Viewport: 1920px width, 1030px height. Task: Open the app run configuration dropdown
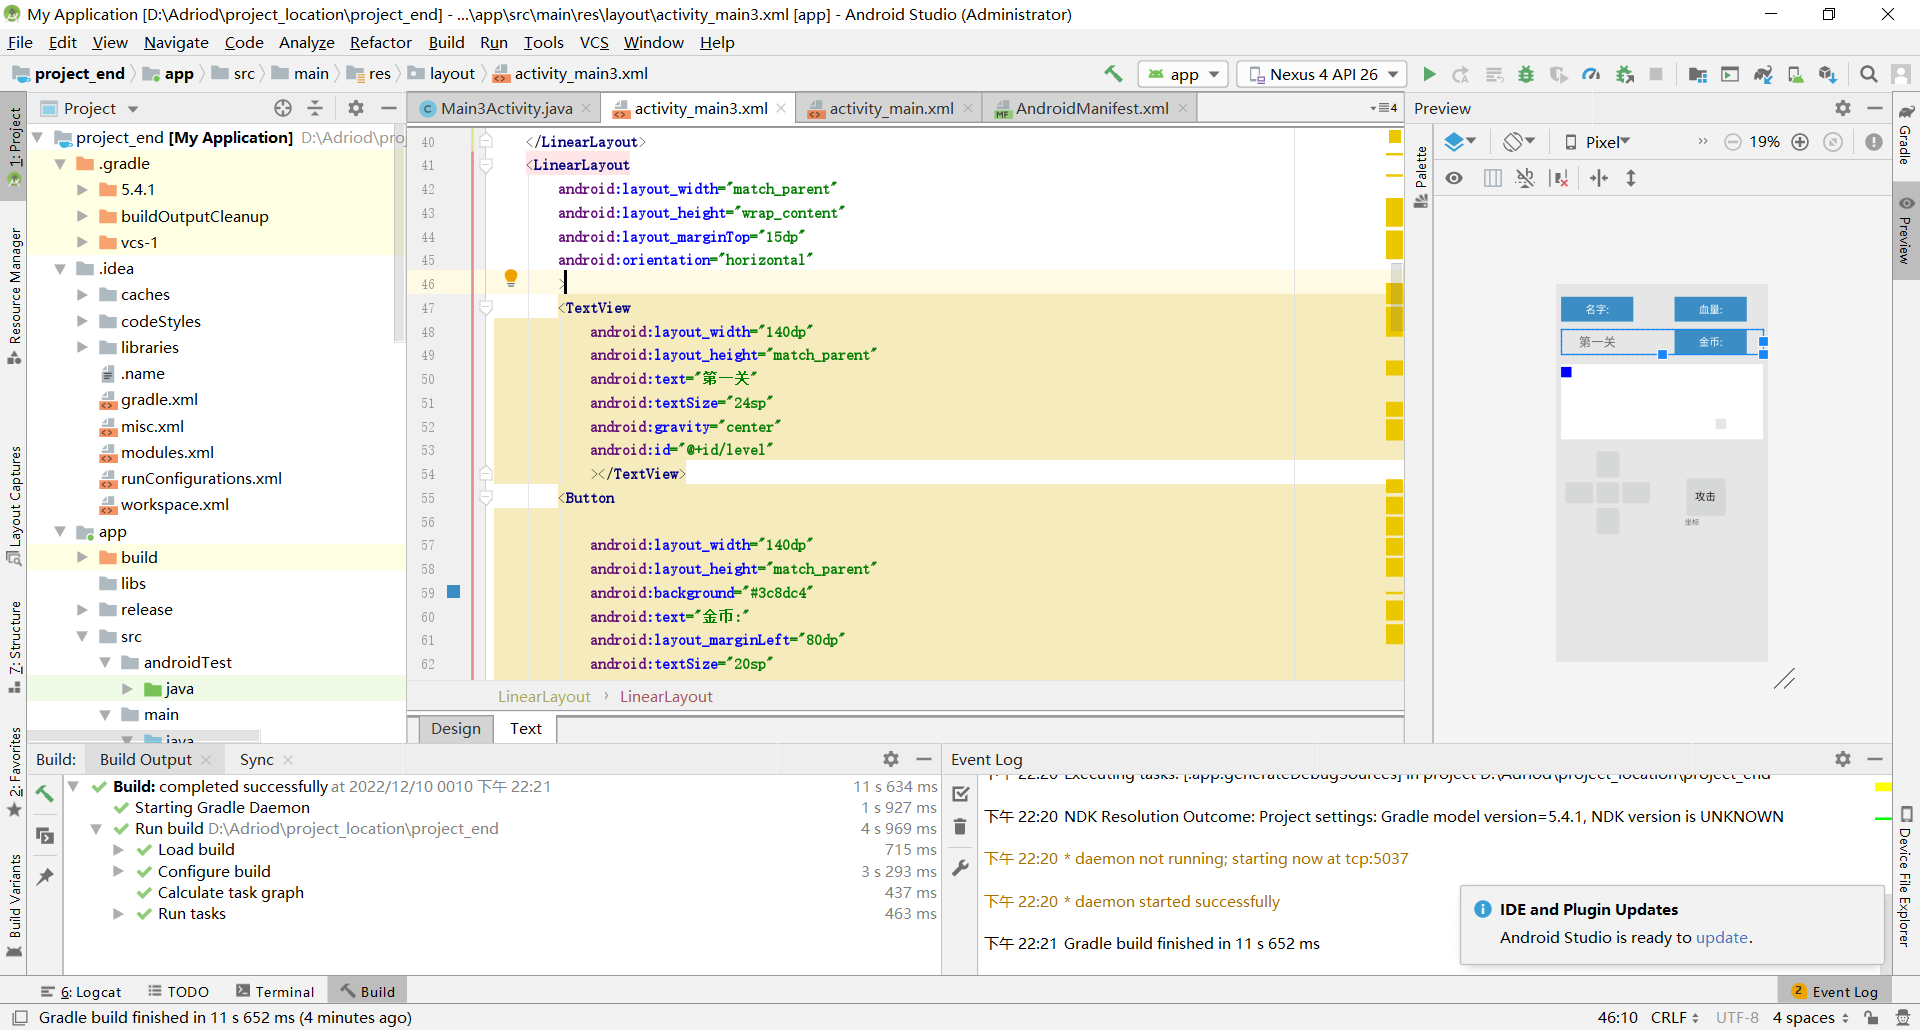point(1184,74)
